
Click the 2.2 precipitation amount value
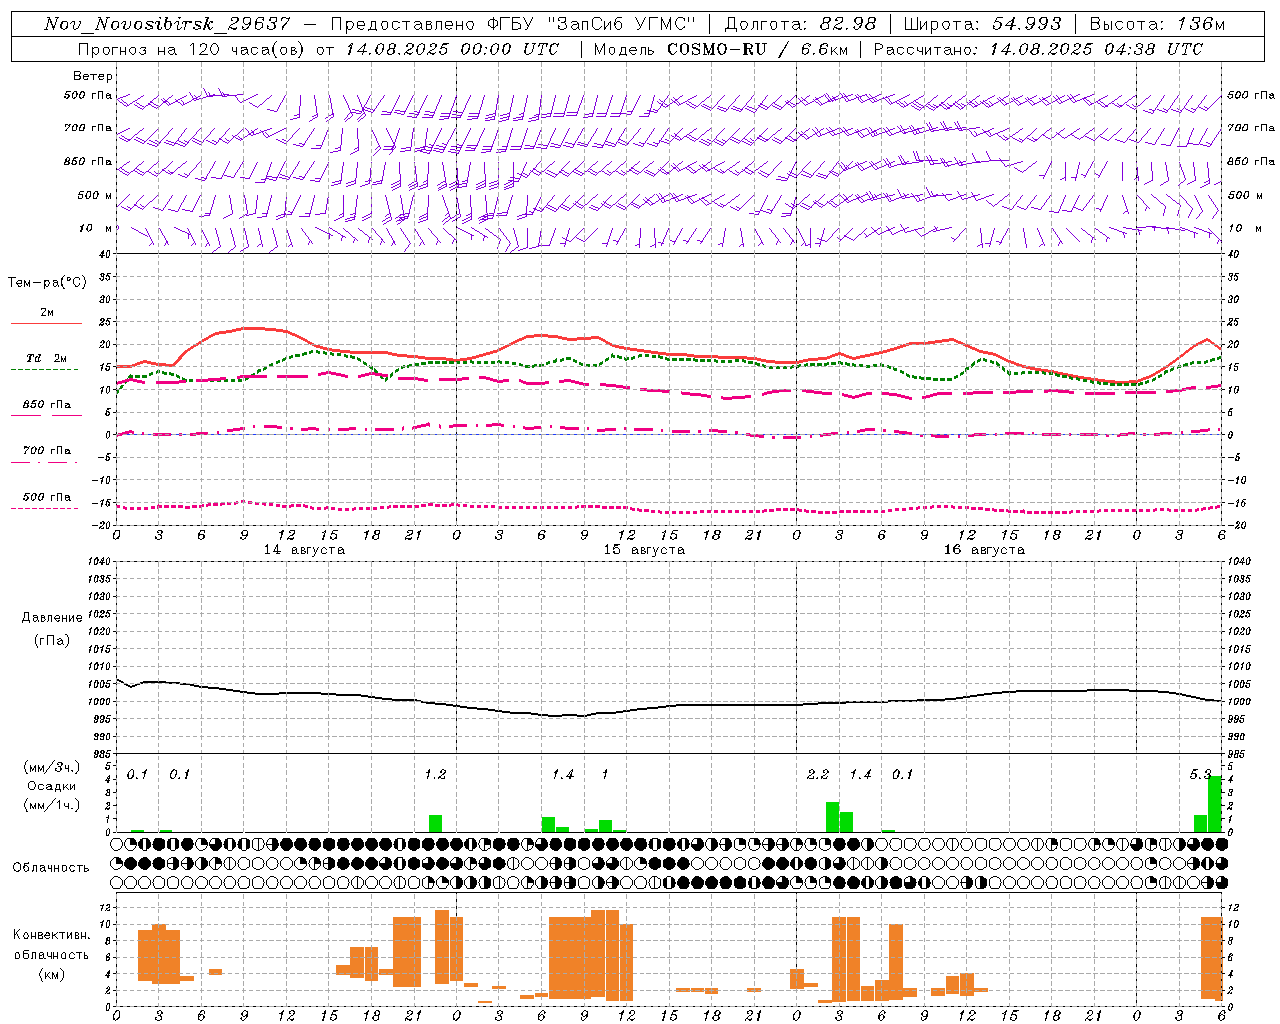818,774
